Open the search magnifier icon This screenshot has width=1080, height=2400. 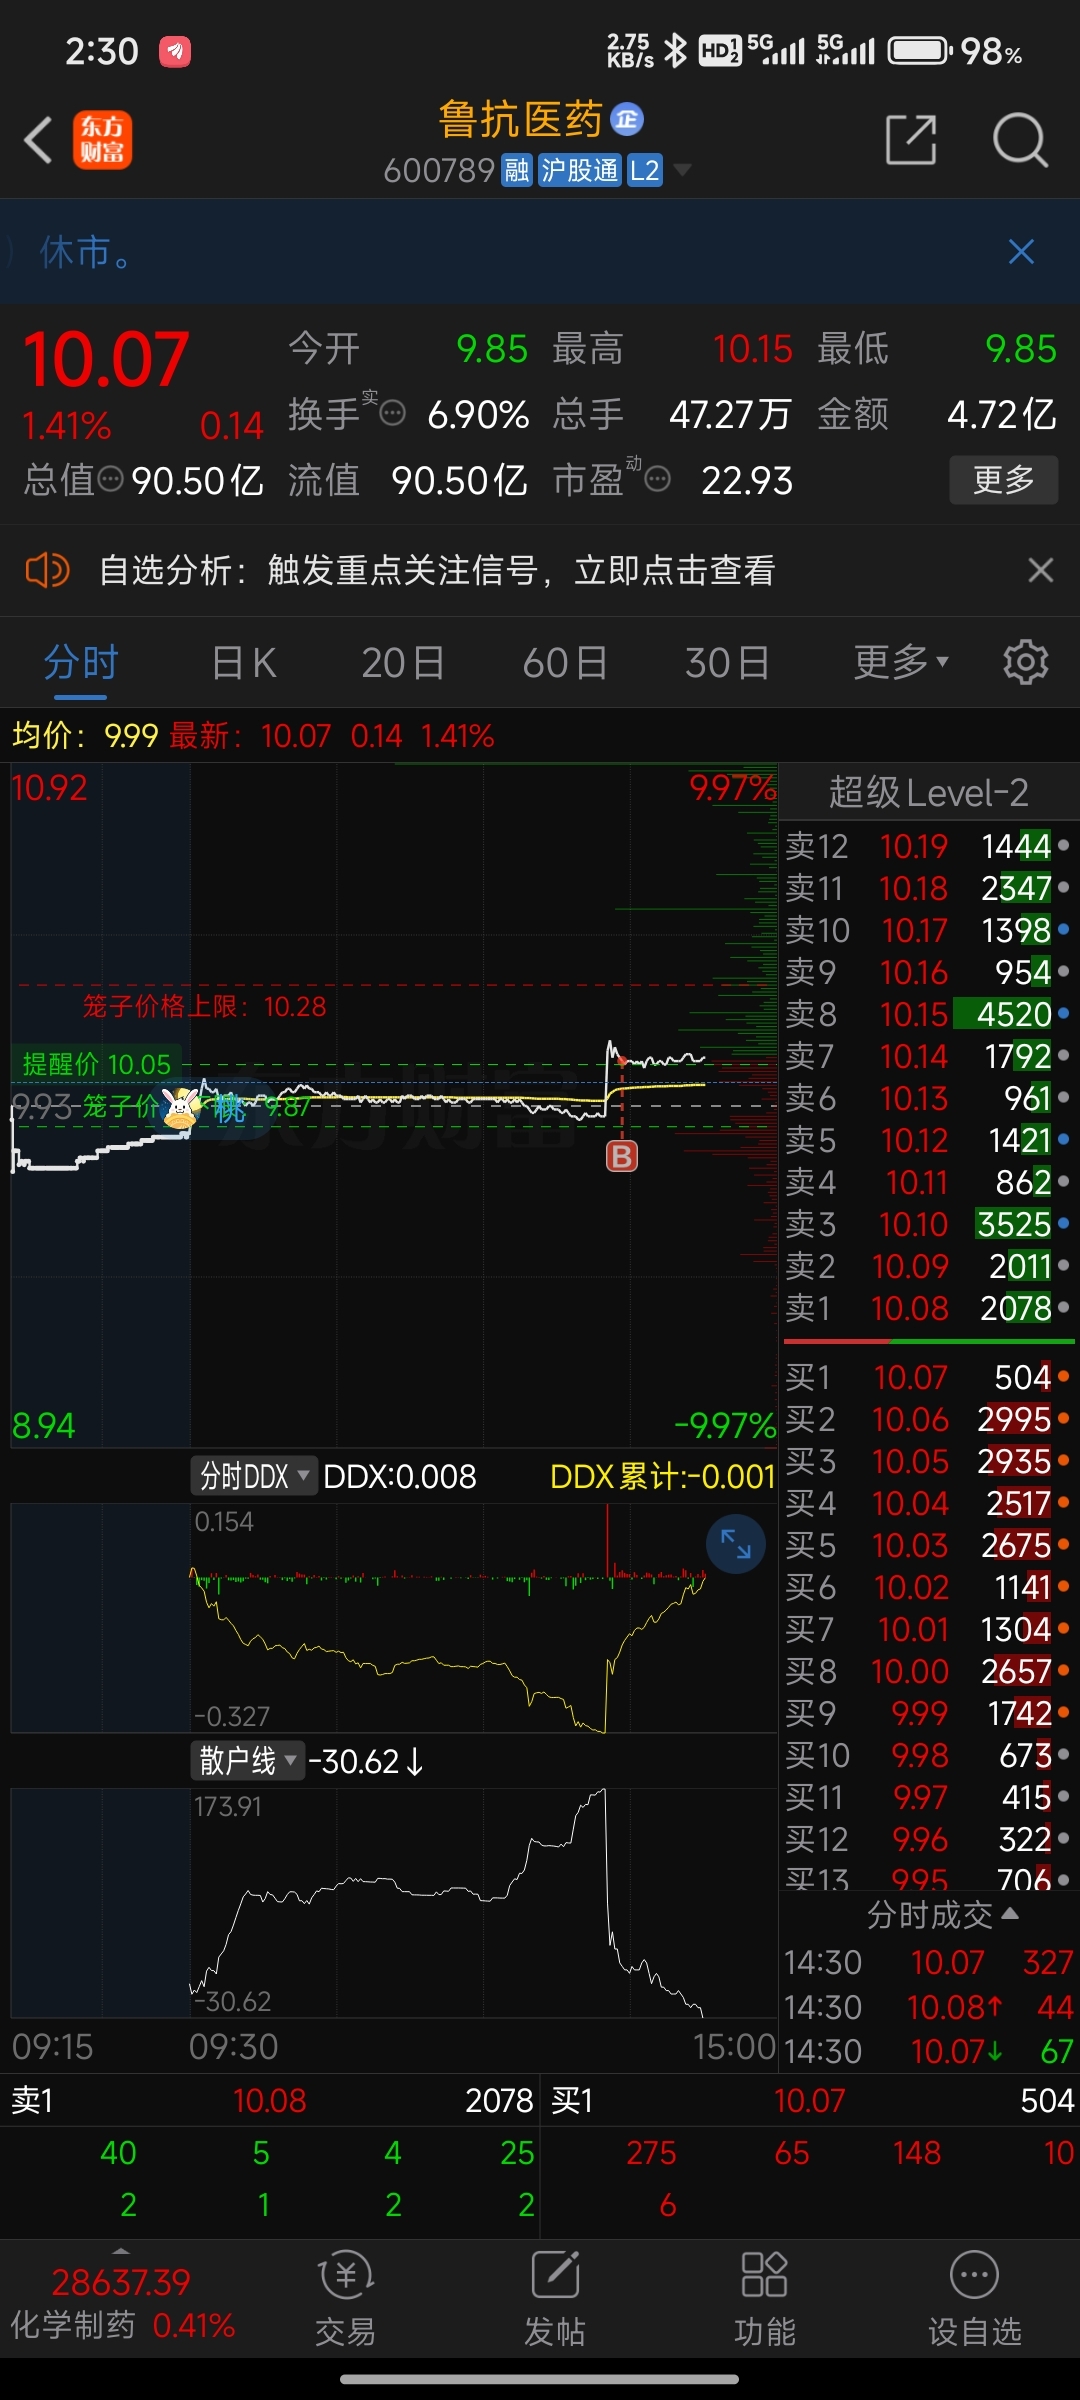click(1020, 139)
